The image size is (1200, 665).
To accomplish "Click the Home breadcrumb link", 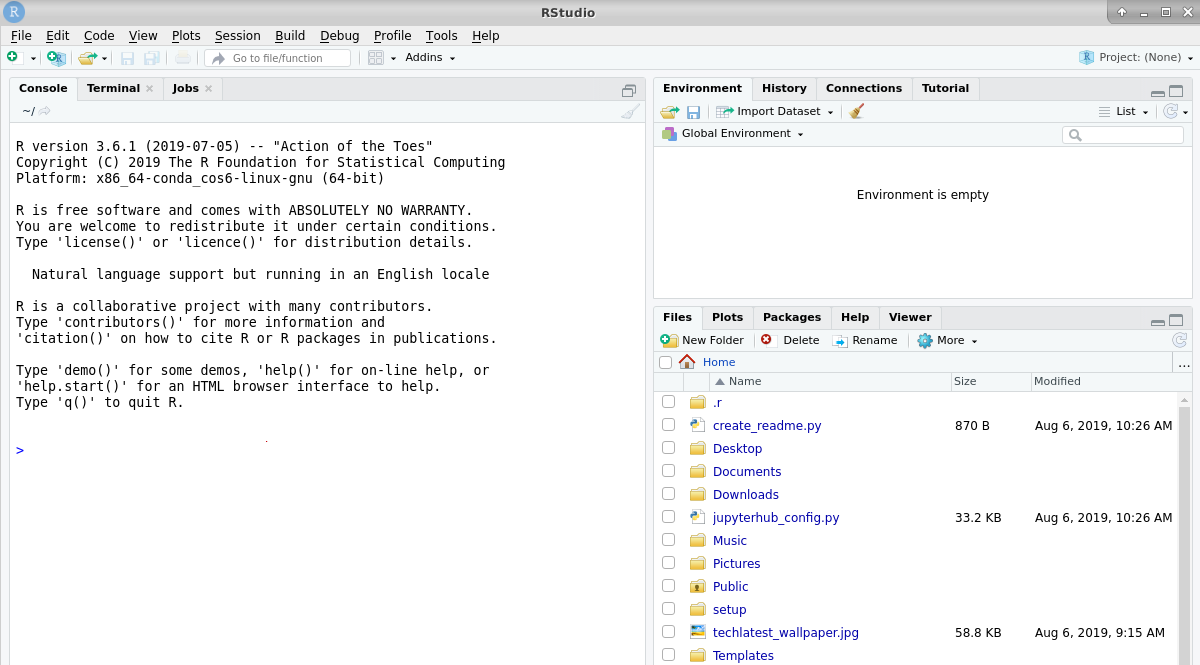I will [719, 362].
